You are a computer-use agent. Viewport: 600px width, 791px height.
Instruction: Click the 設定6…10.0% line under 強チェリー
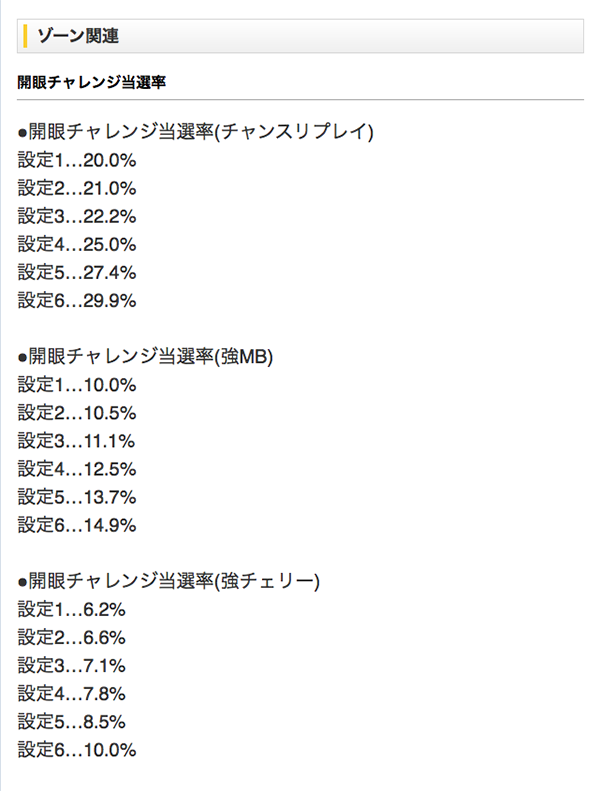(x=77, y=749)
